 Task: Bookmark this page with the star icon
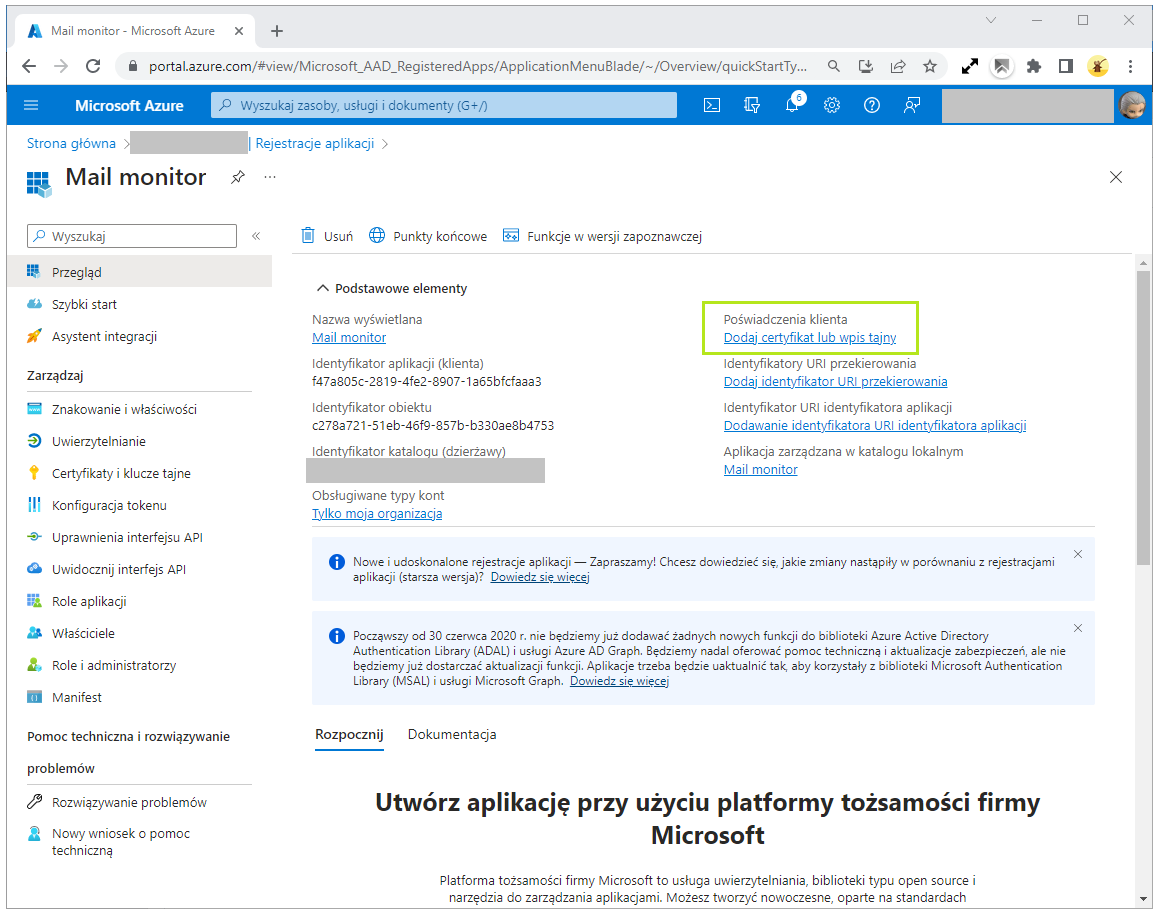(x=931, y=66)
